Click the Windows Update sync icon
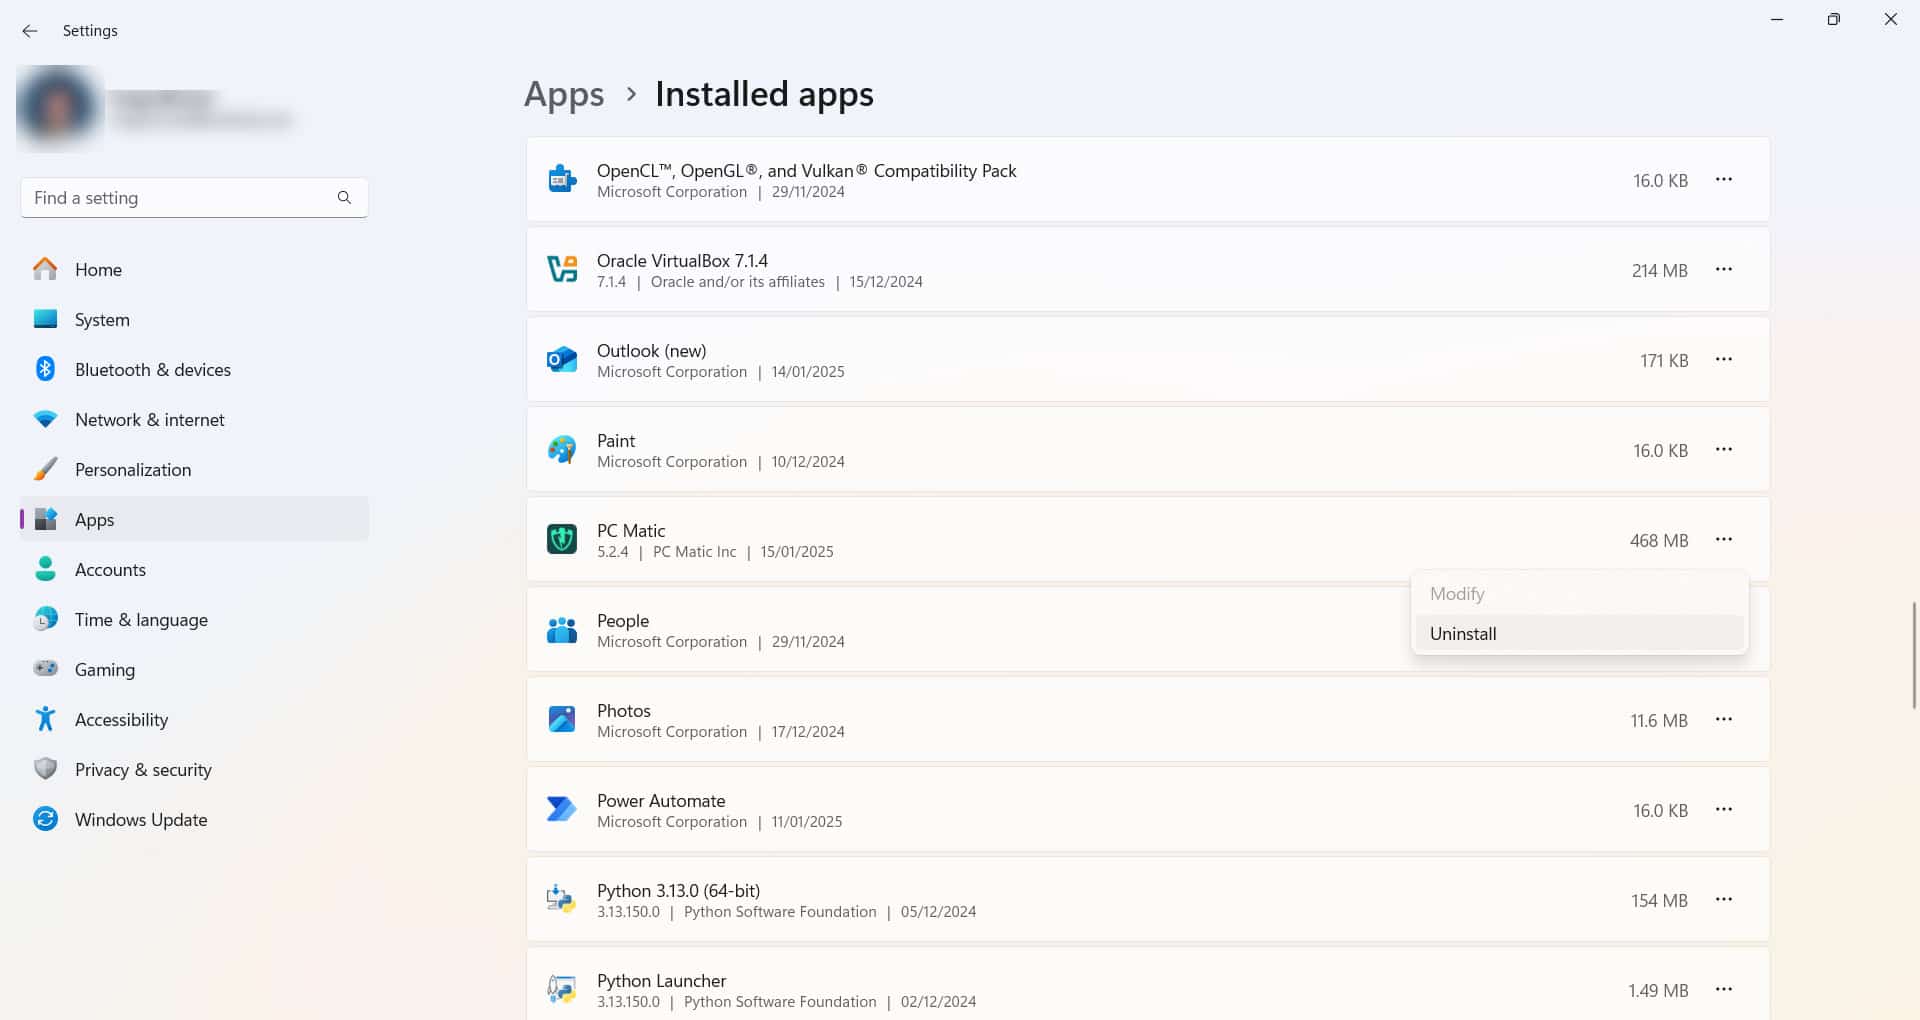The image size is (1920, 1020). pyautogui.click(x=45, y=819)
